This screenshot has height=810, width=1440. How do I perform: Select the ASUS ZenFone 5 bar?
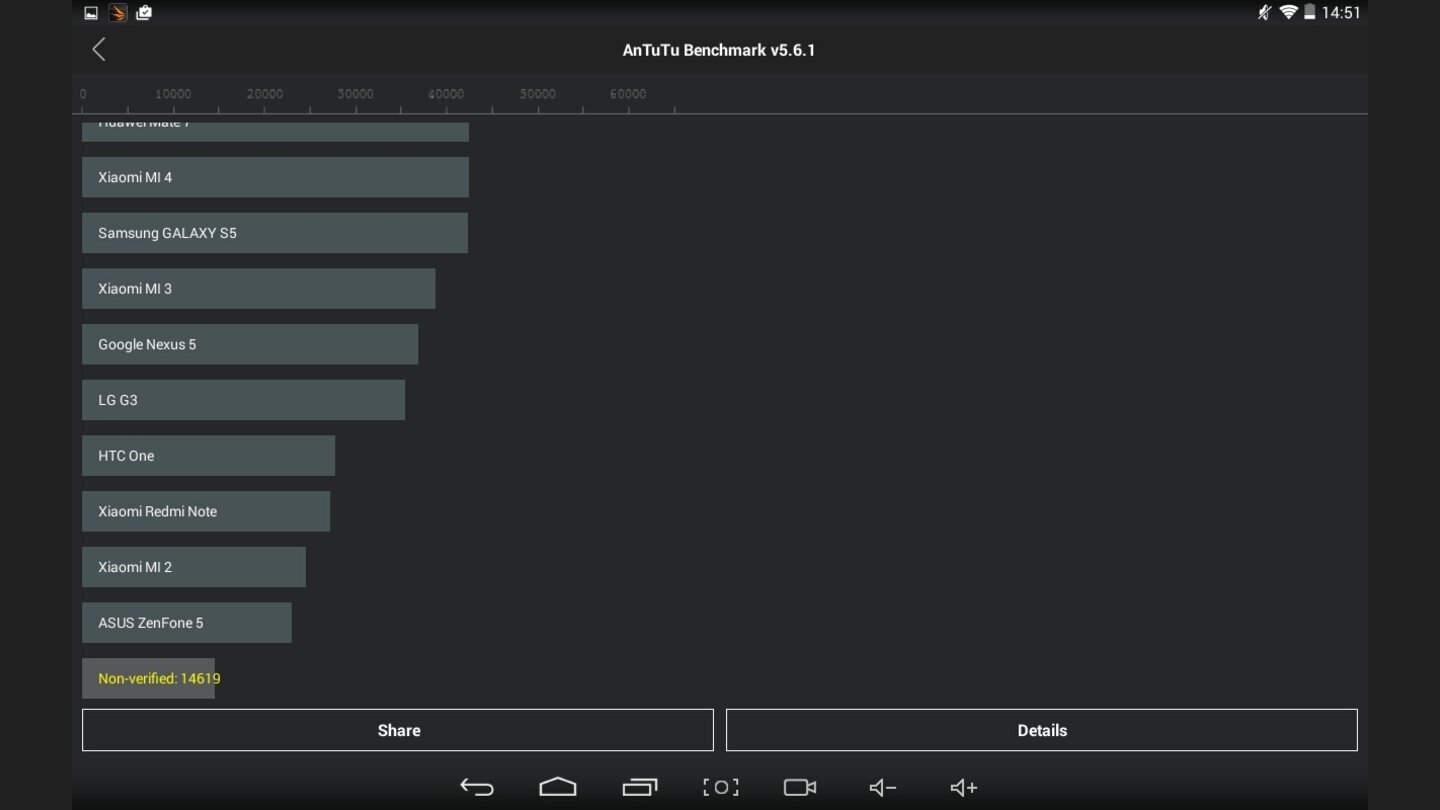pos(187,622)
